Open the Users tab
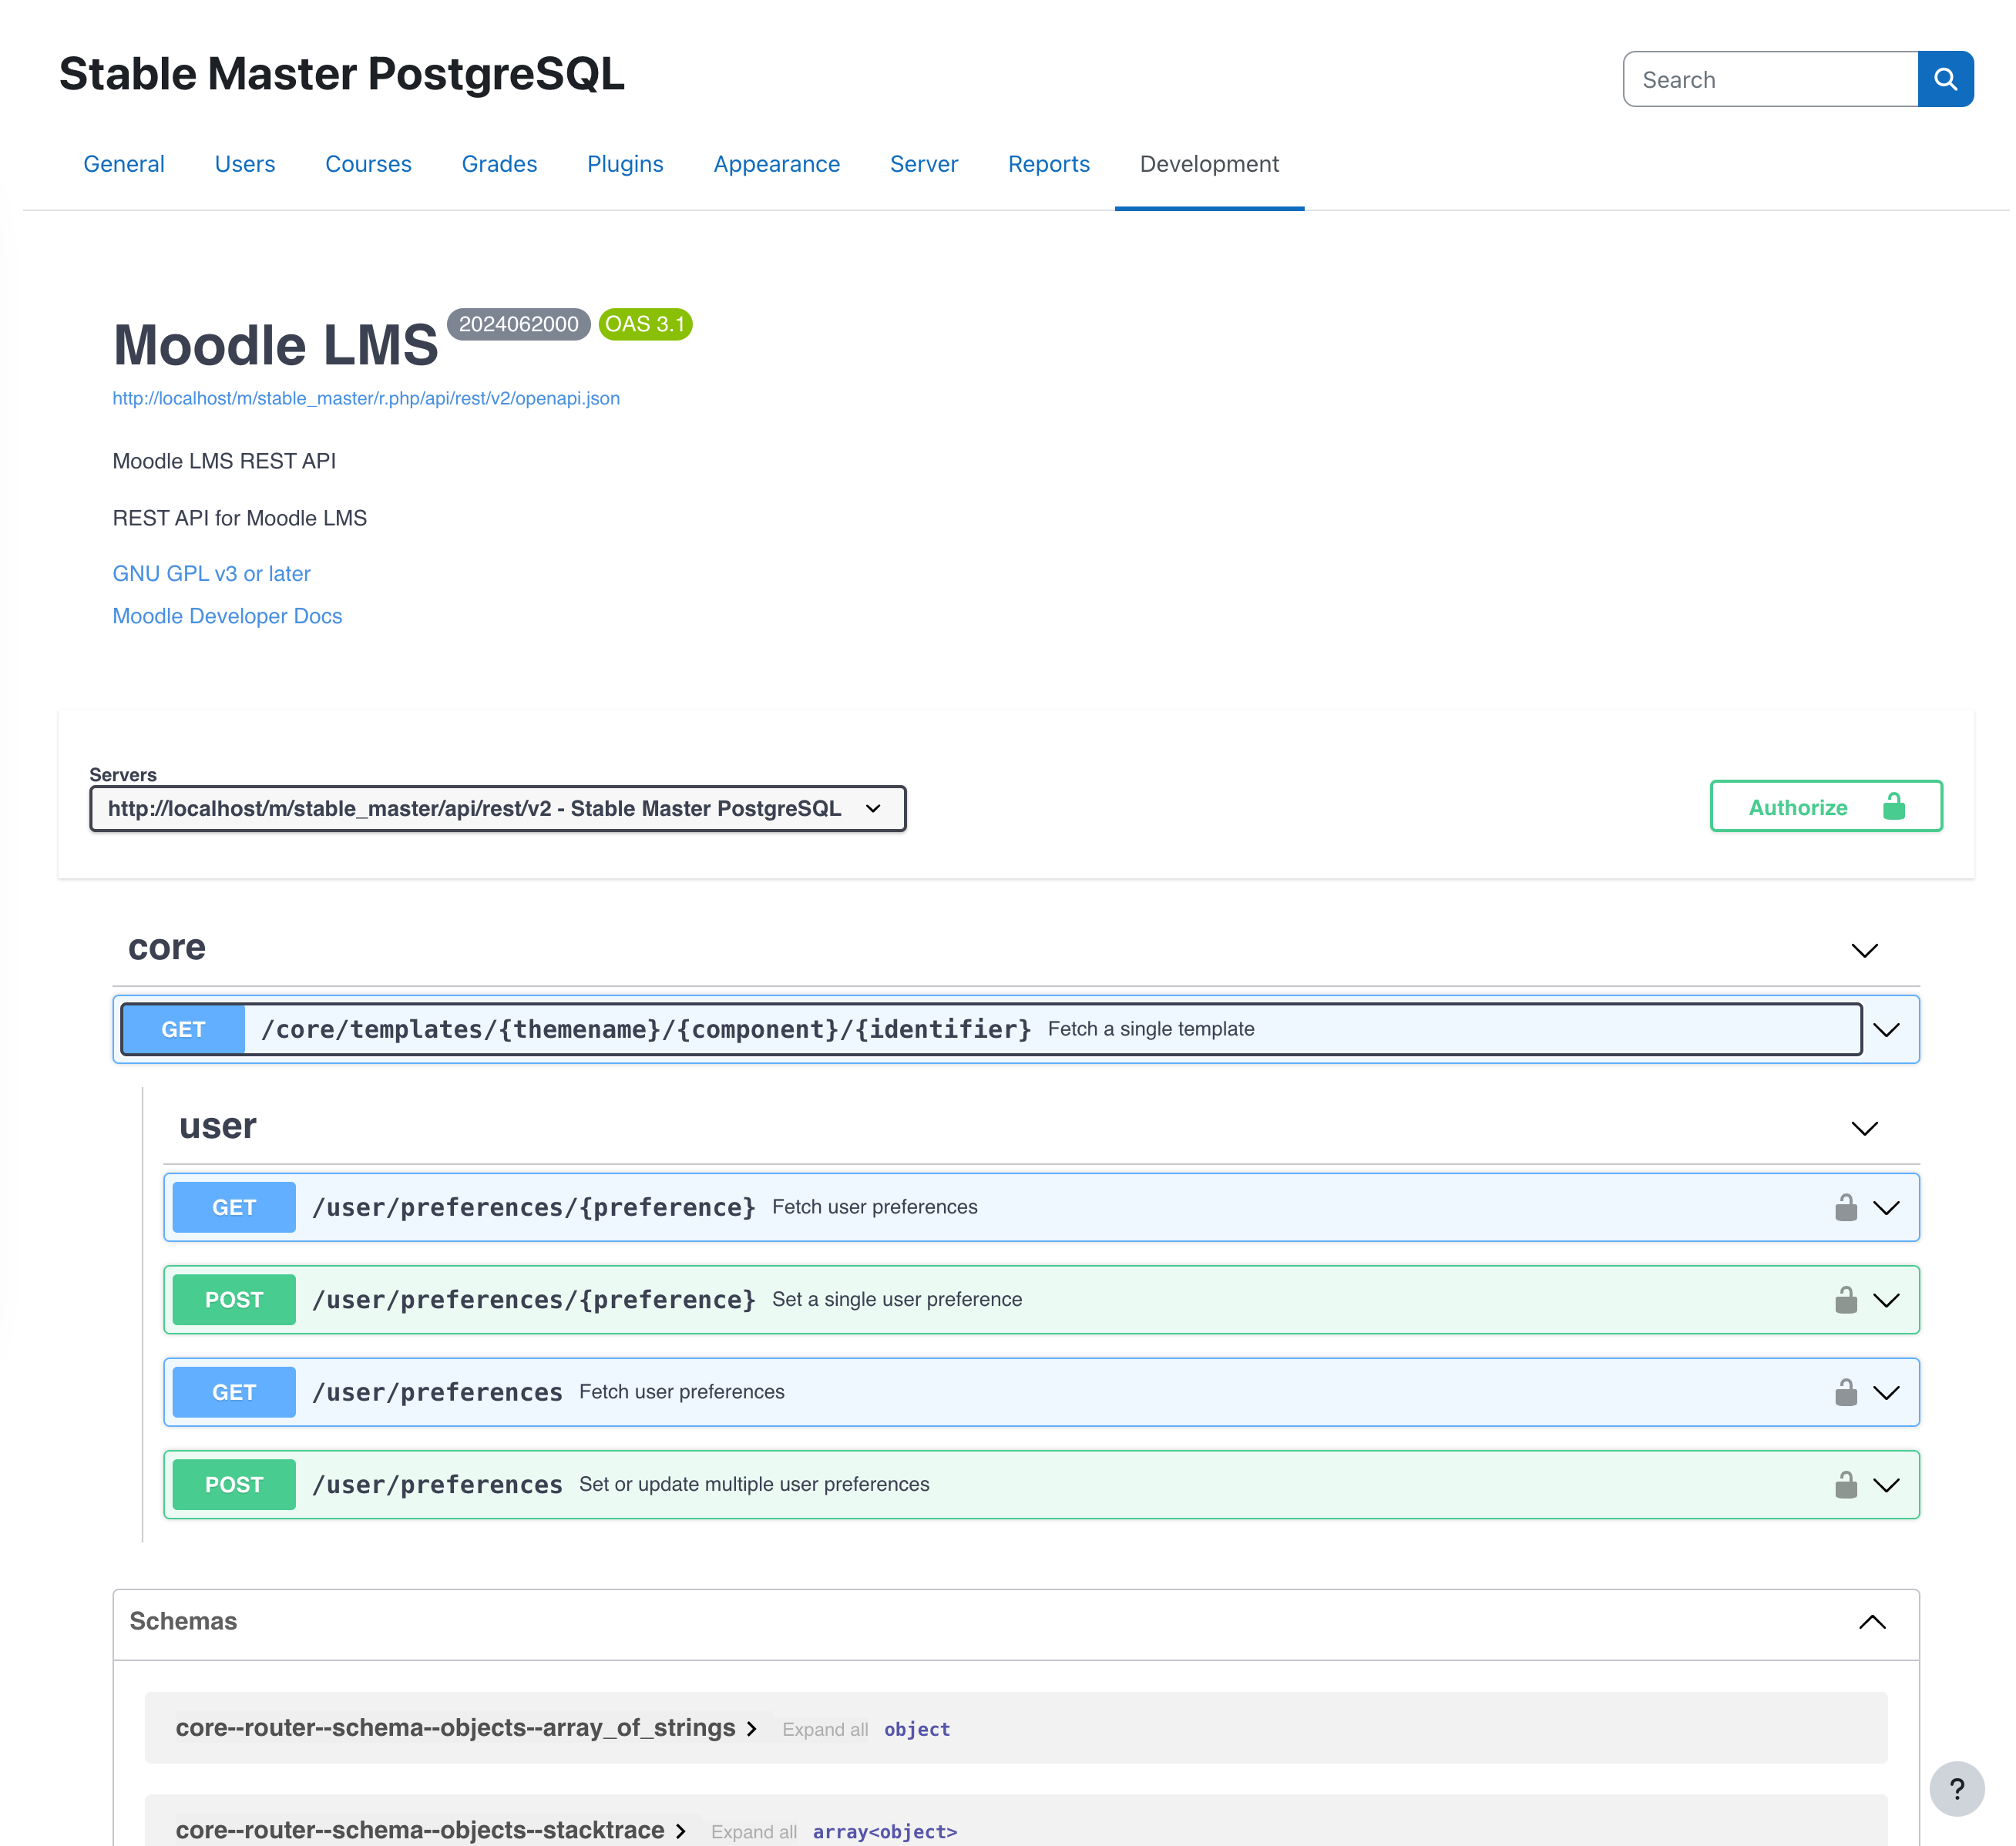Viewport: 2016px width, 1846px height. coord(245,164)
